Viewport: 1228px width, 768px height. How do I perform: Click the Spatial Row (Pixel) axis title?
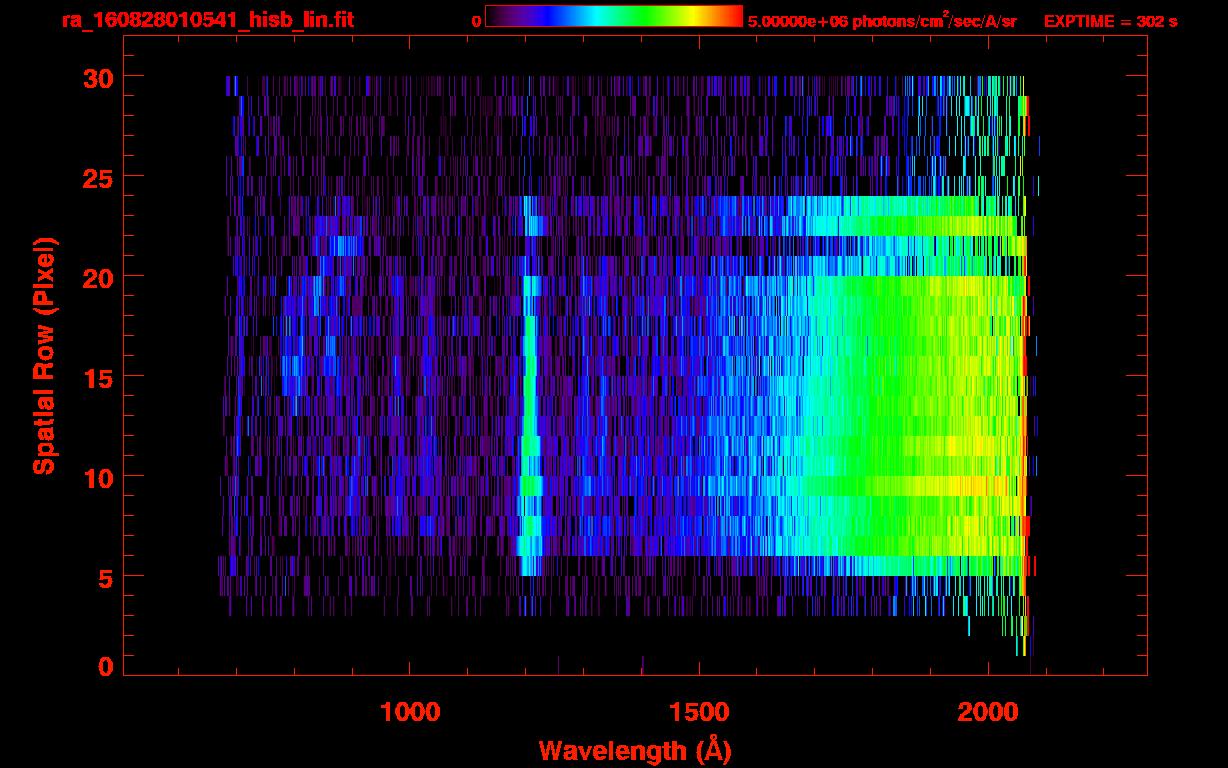tap(45, 356)
